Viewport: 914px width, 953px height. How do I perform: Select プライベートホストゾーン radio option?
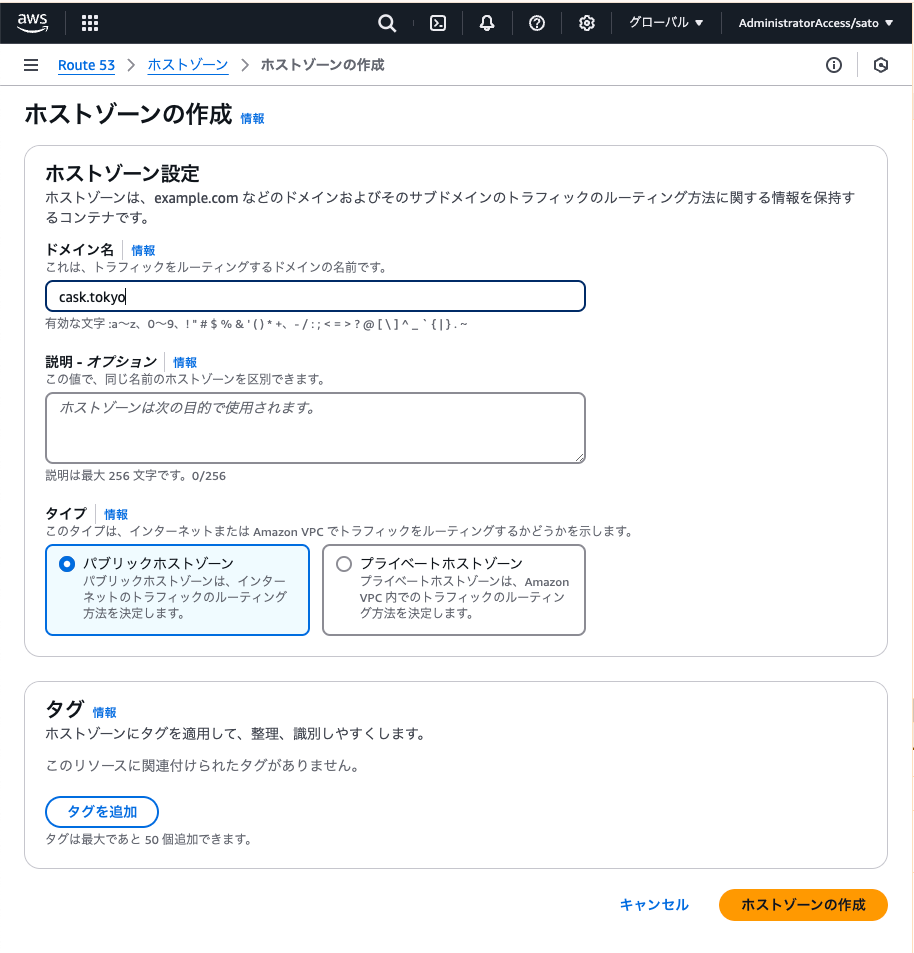[344, 564]
